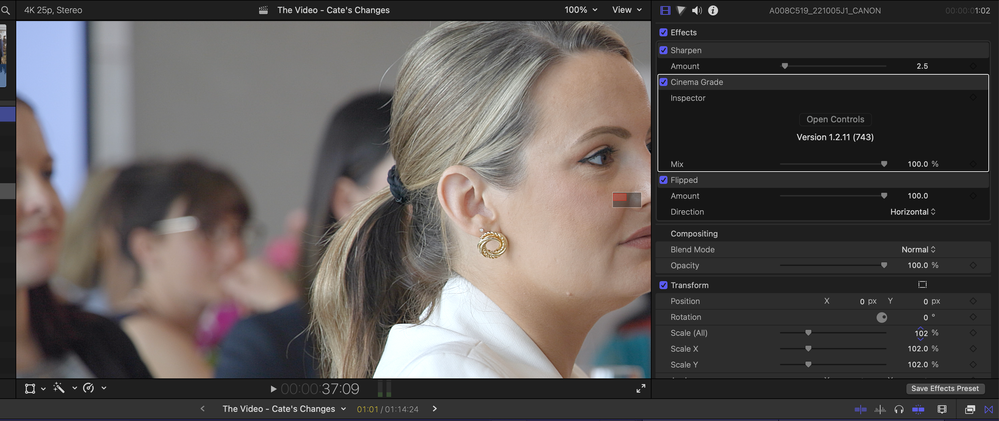Open the View menu in viewer

[626, 10]
